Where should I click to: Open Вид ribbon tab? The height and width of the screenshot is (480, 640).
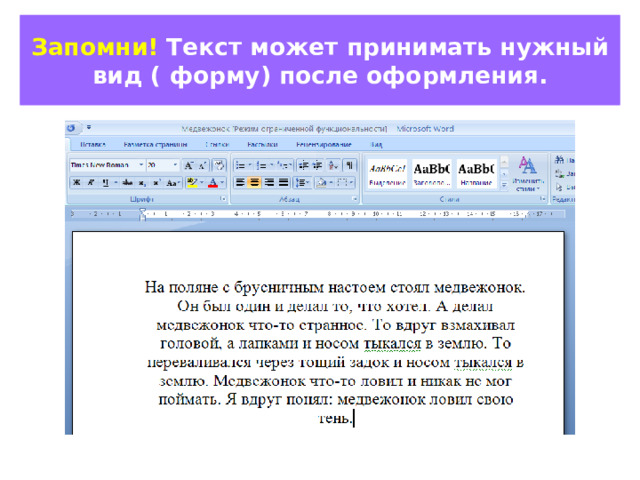(x=376, y=144)
